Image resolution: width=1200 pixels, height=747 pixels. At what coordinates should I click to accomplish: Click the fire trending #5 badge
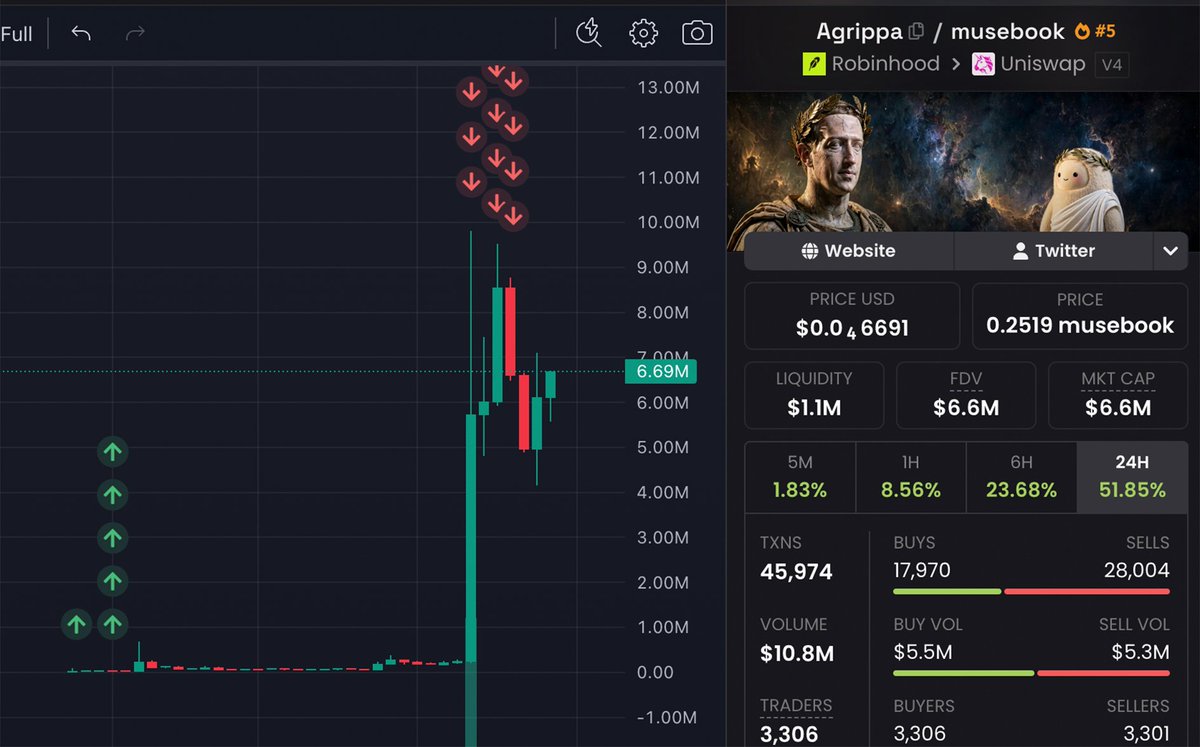1095,31
